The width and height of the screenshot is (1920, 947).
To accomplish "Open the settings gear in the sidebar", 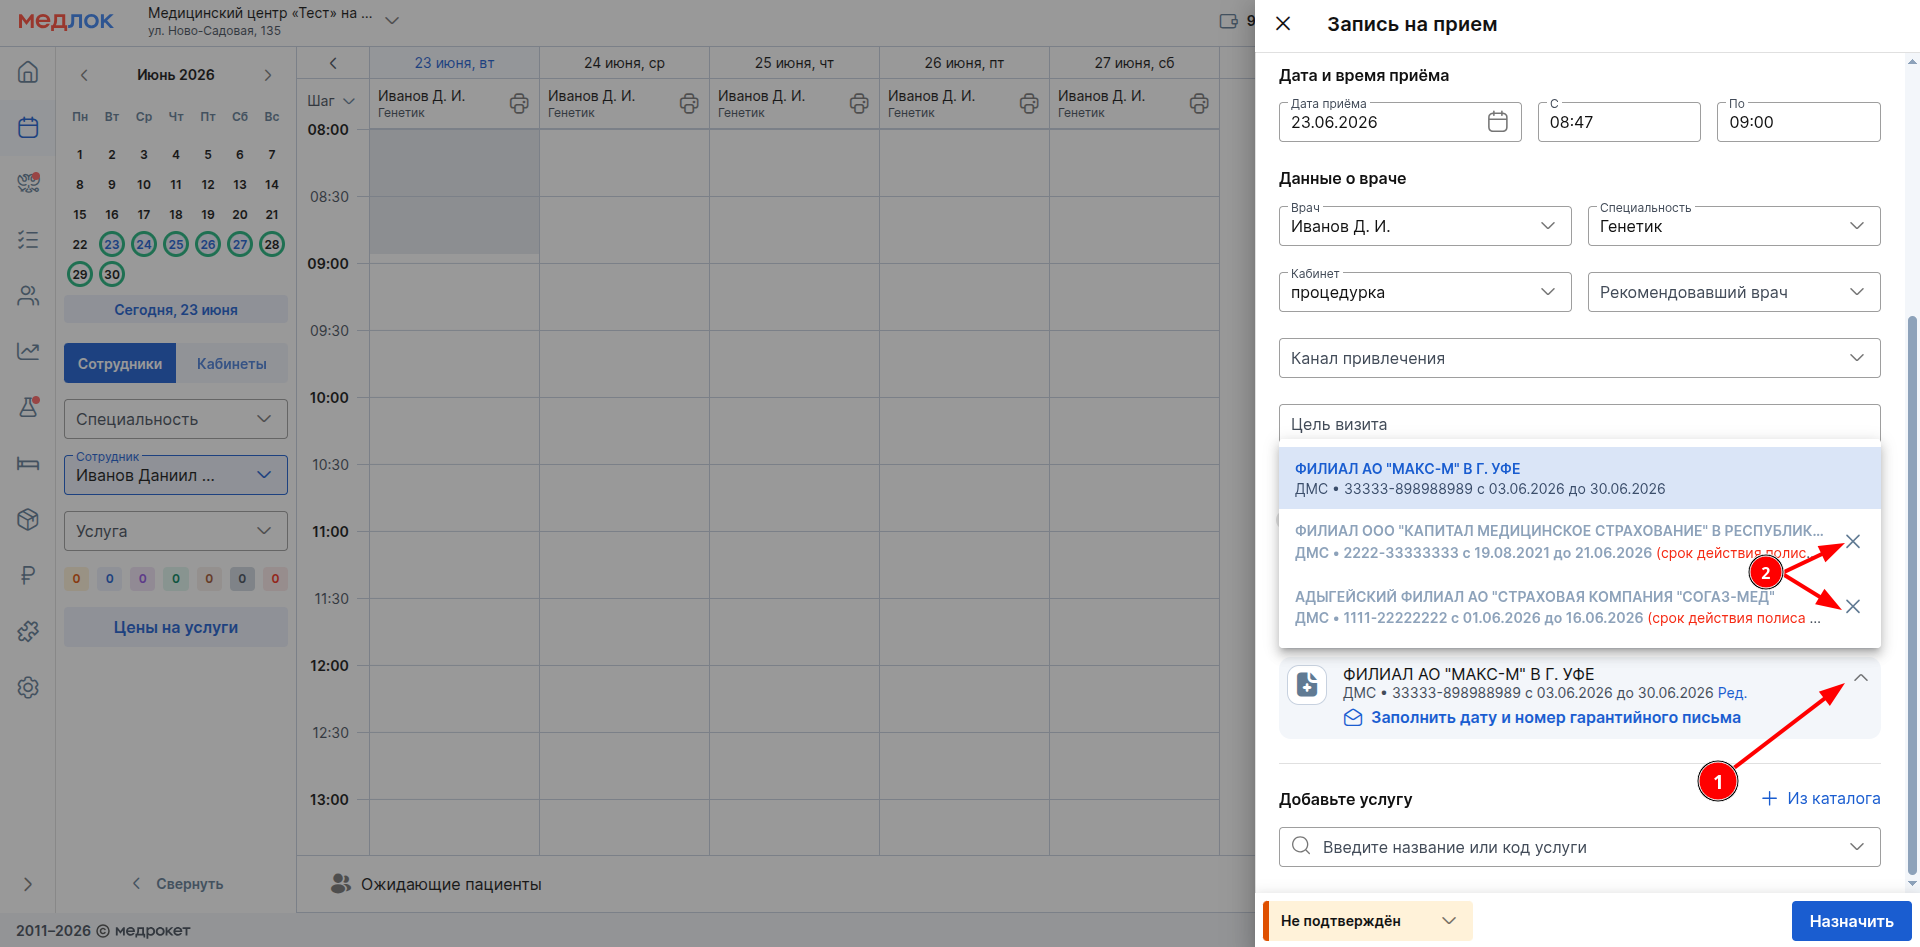I will (28, 687).
